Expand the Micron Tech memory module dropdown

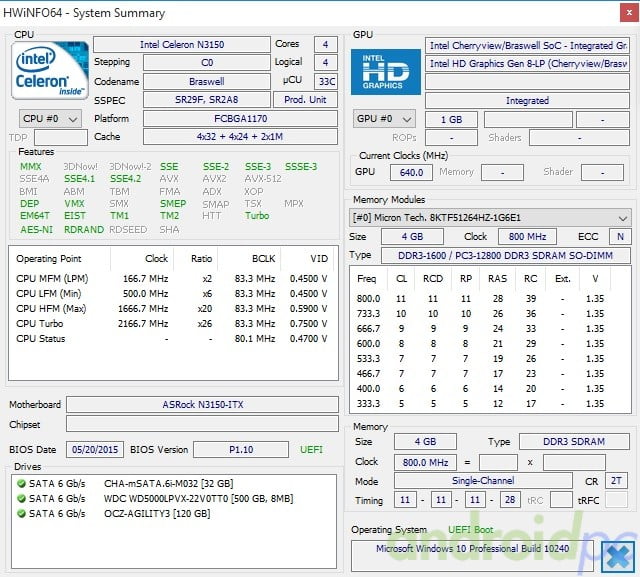(x=490, y=218)
